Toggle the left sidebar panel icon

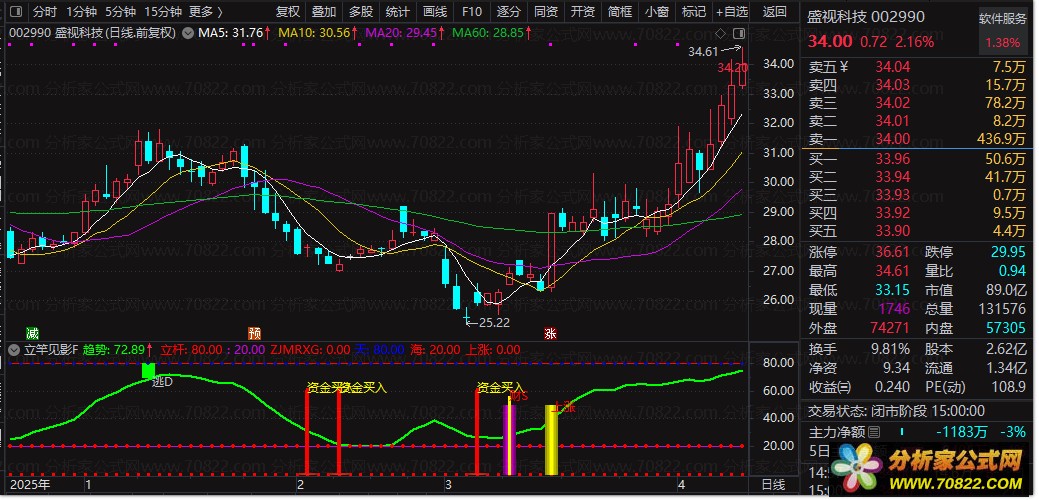[16, 11]
